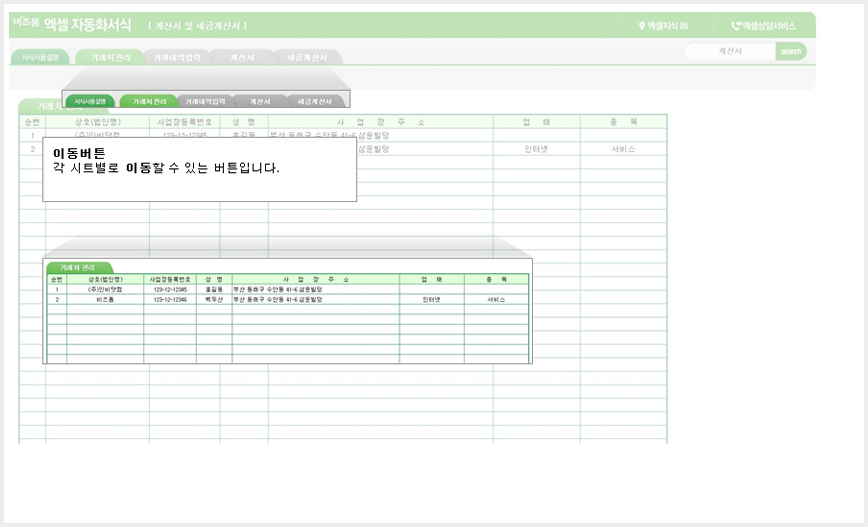The image size is (868, 527).
Task: Click the [계산서 및 세금계산서] subtitle text
Action: [x=197, y=26]
